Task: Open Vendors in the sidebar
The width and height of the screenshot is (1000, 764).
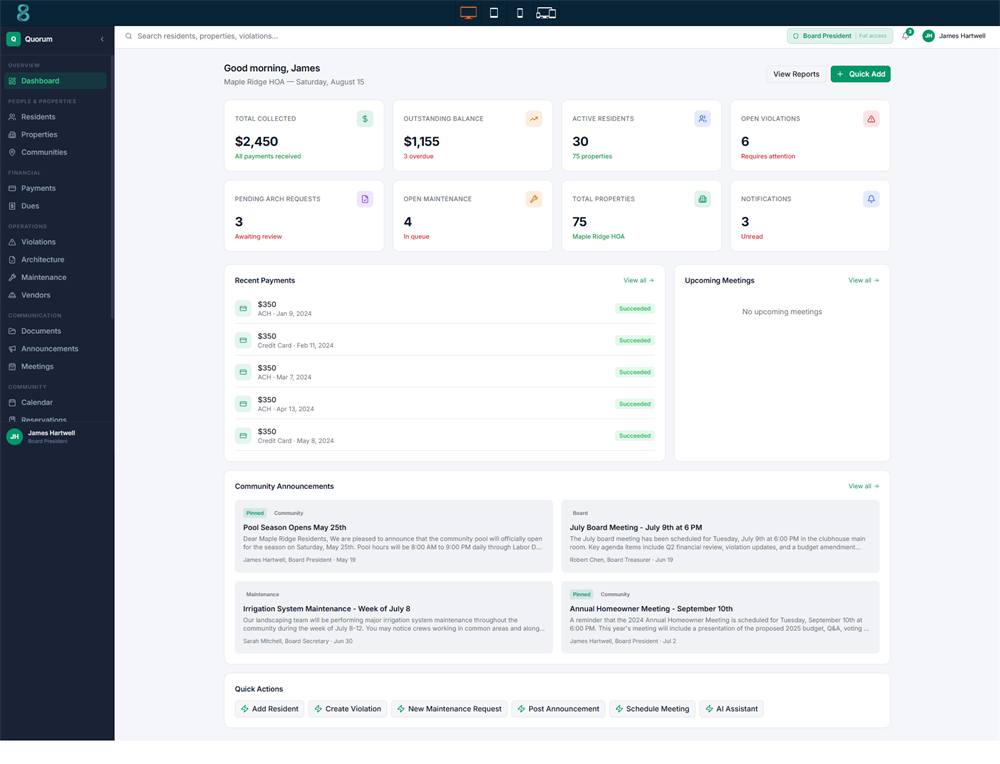Action: tap(55, 295)
